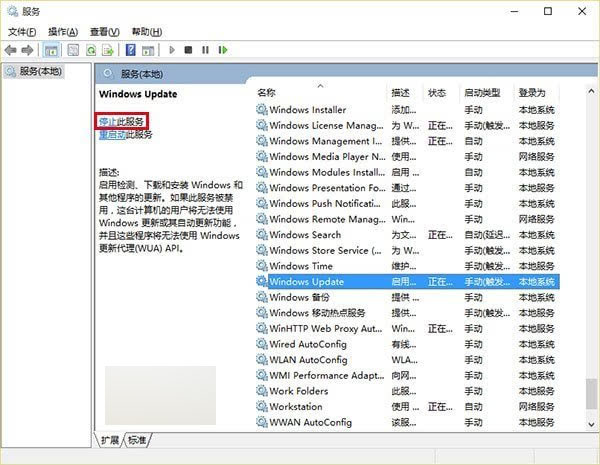This screenshot has width=600, height=465.
Task: Switch to the 扩展 tab
Action: pos(110,440)
